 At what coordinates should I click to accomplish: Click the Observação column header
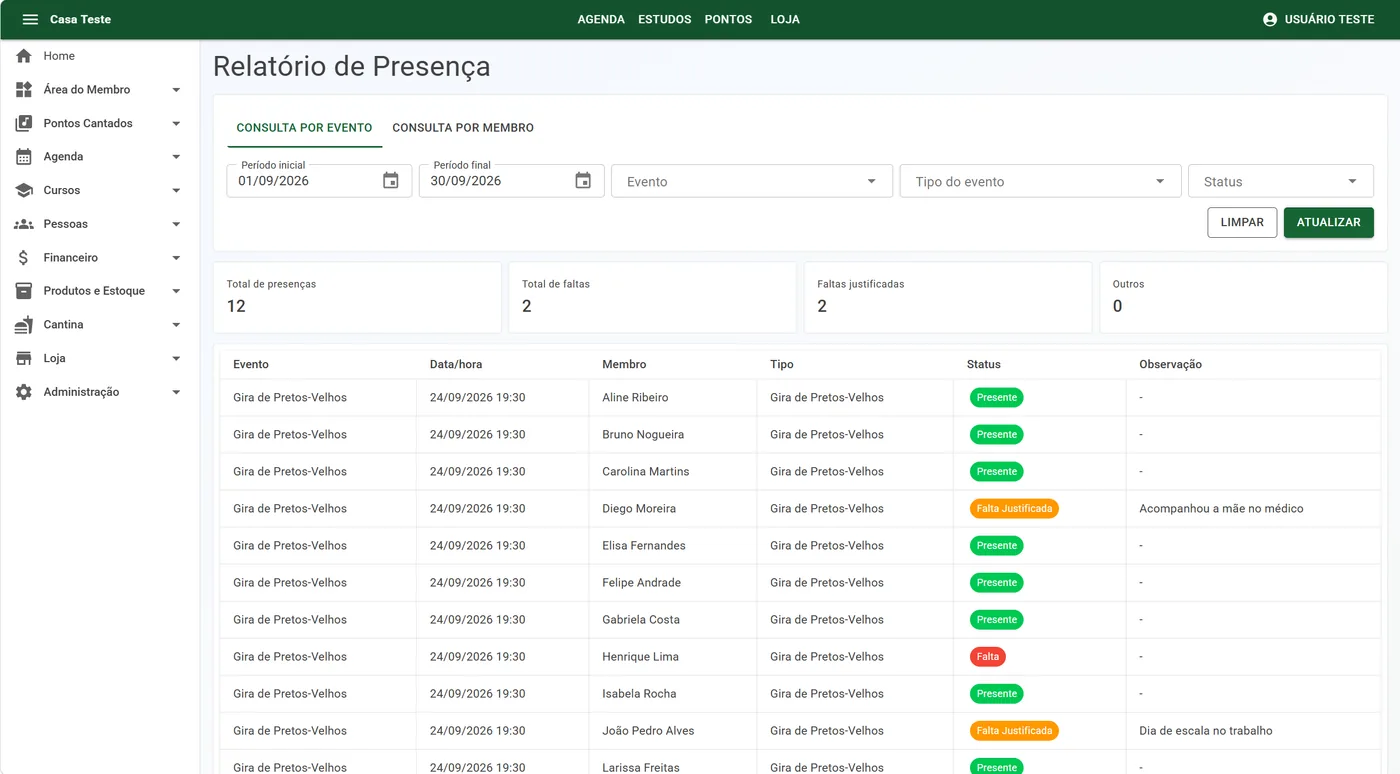point(1170,365)
